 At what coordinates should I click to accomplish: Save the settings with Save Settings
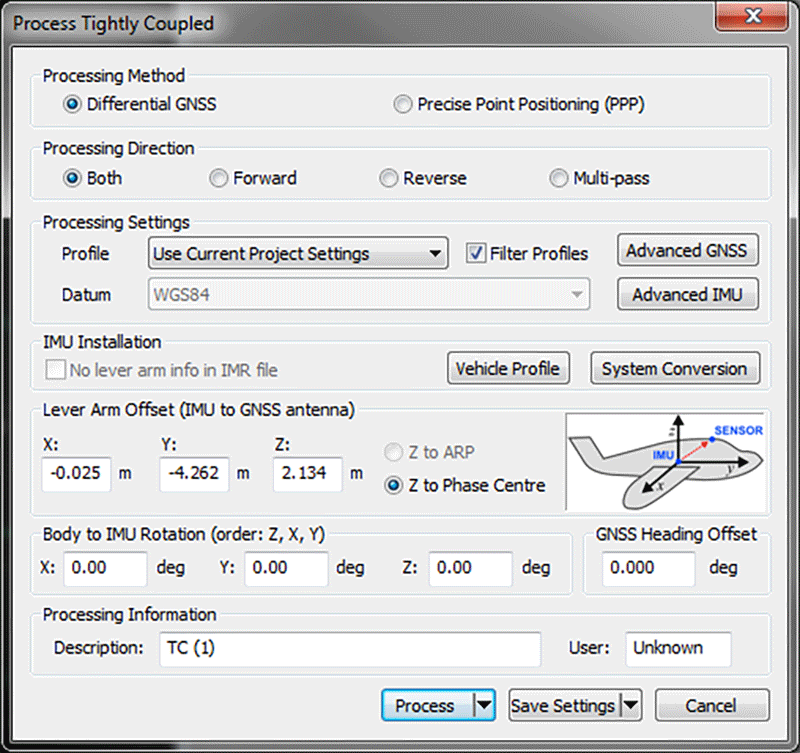564,706
